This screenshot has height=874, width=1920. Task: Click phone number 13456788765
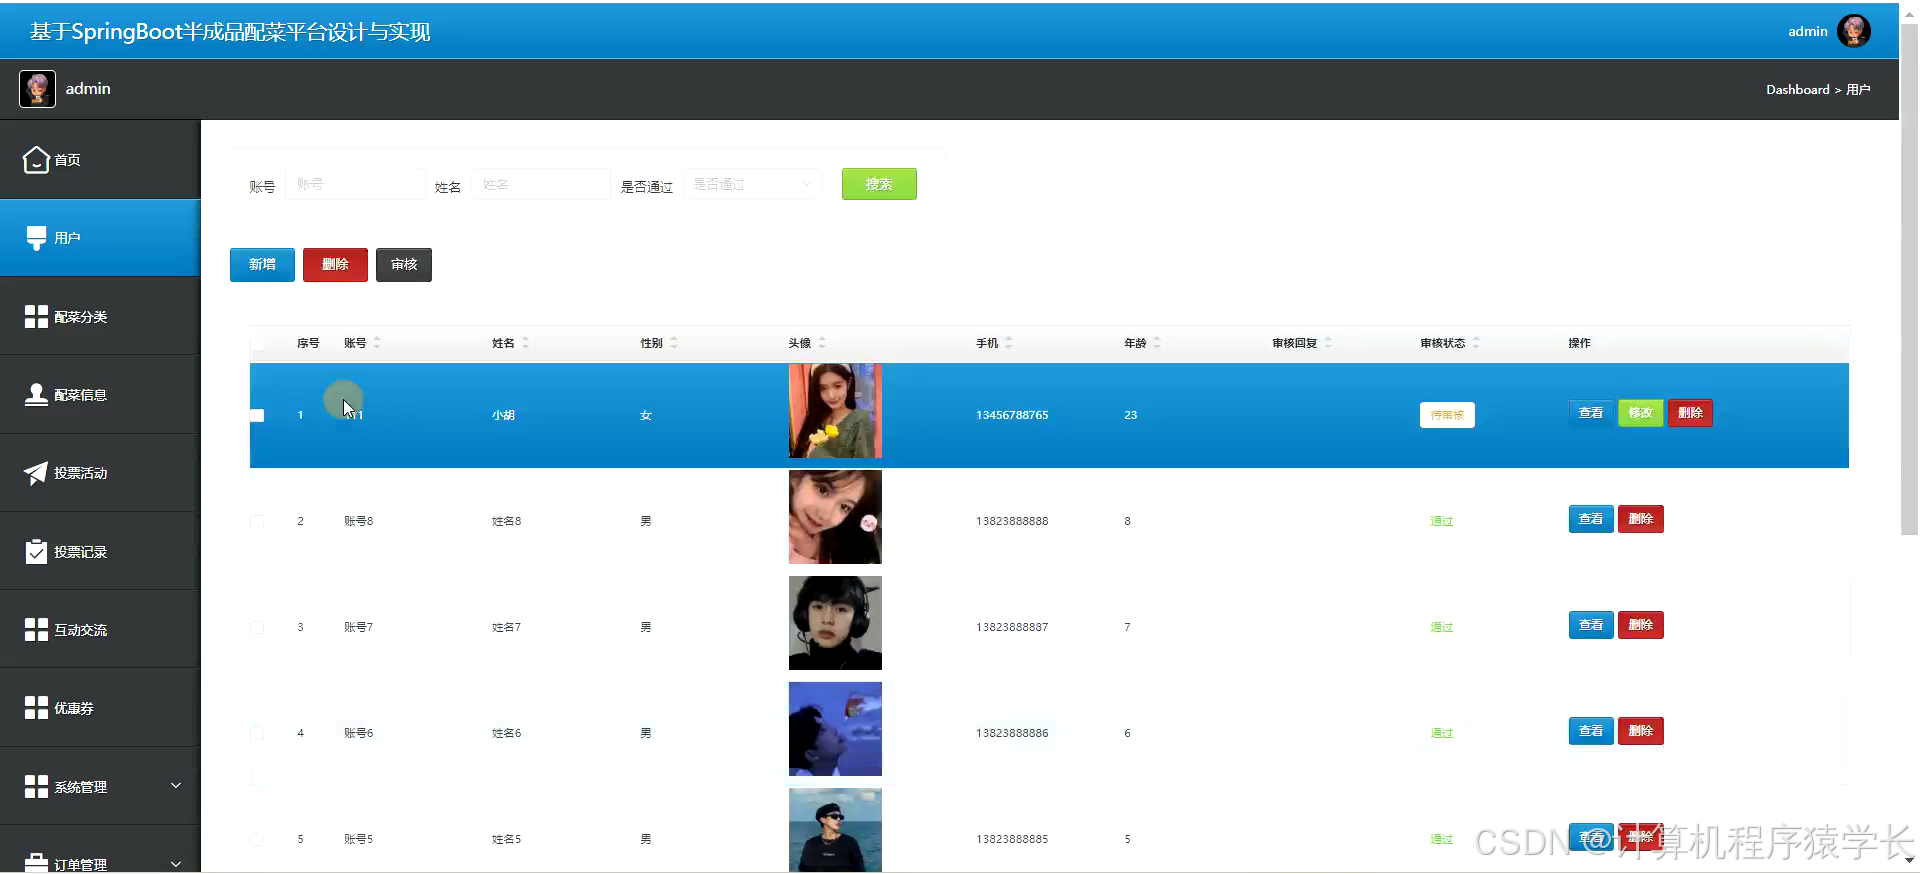point(1012,415)
